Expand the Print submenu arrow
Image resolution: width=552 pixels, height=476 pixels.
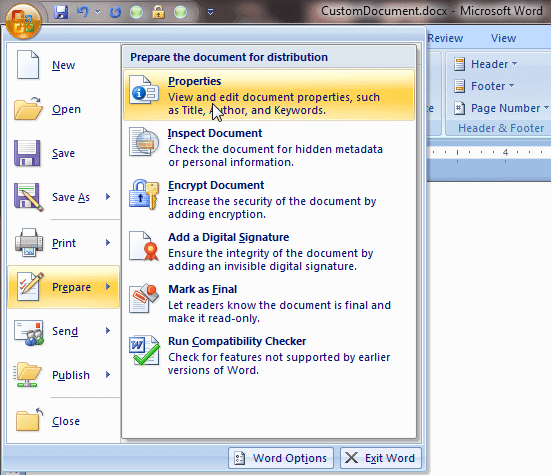pos(108,243)
